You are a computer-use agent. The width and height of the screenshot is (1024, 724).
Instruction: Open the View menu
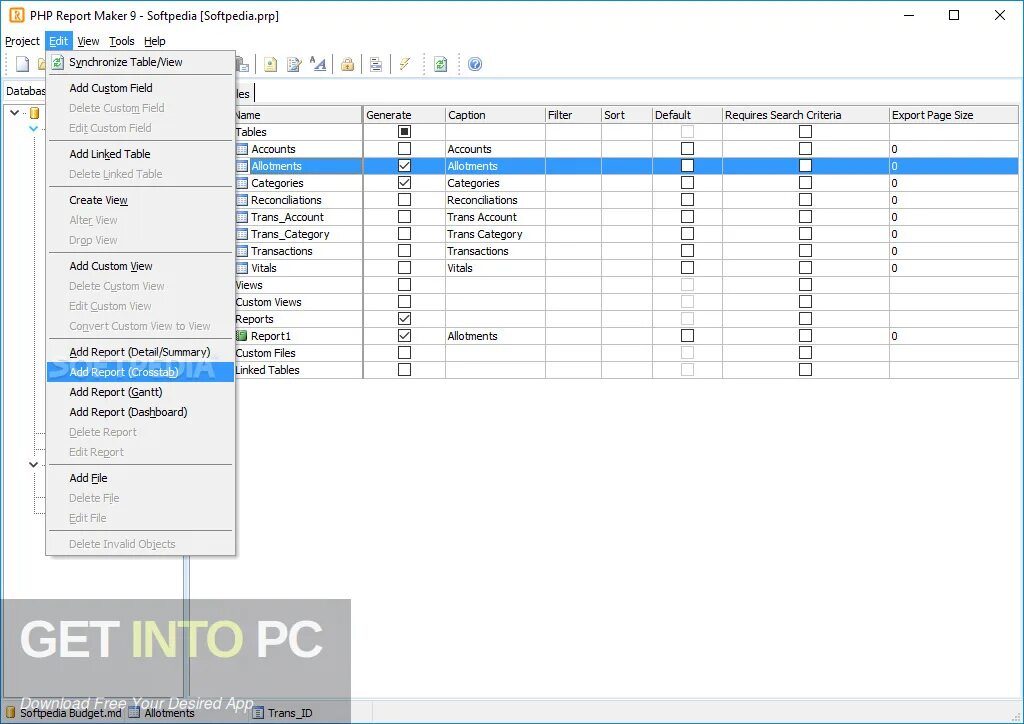88,41
